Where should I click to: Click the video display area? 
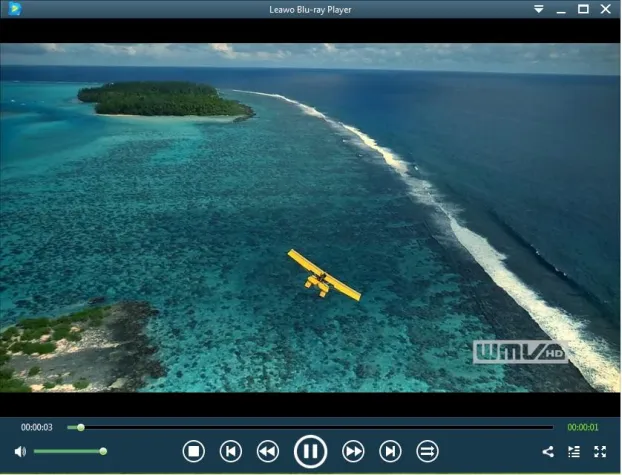point(311,217)
